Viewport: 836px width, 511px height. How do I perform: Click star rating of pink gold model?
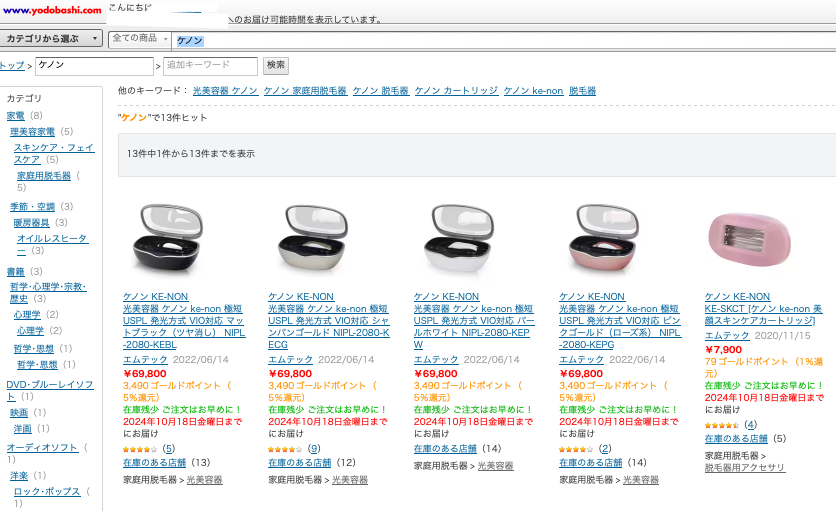coord(576,450)
